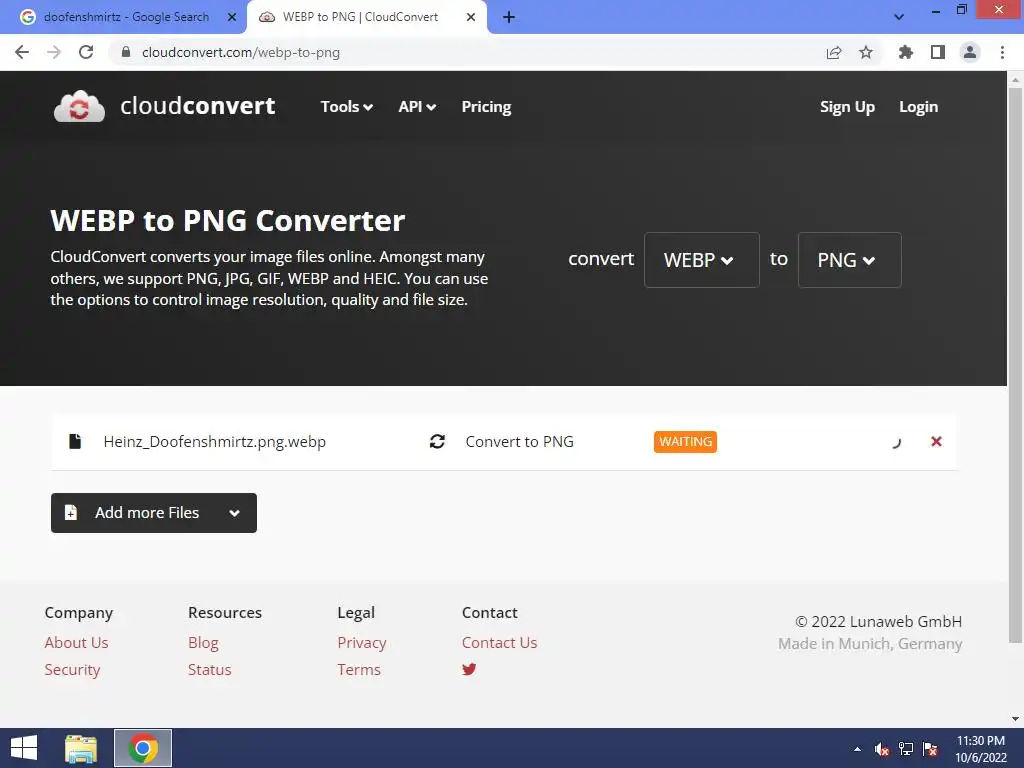This screenshot has width=1024, height=768.
Task: Click the WEBP to PNG Converter heading
Action: tap(227, 221)
